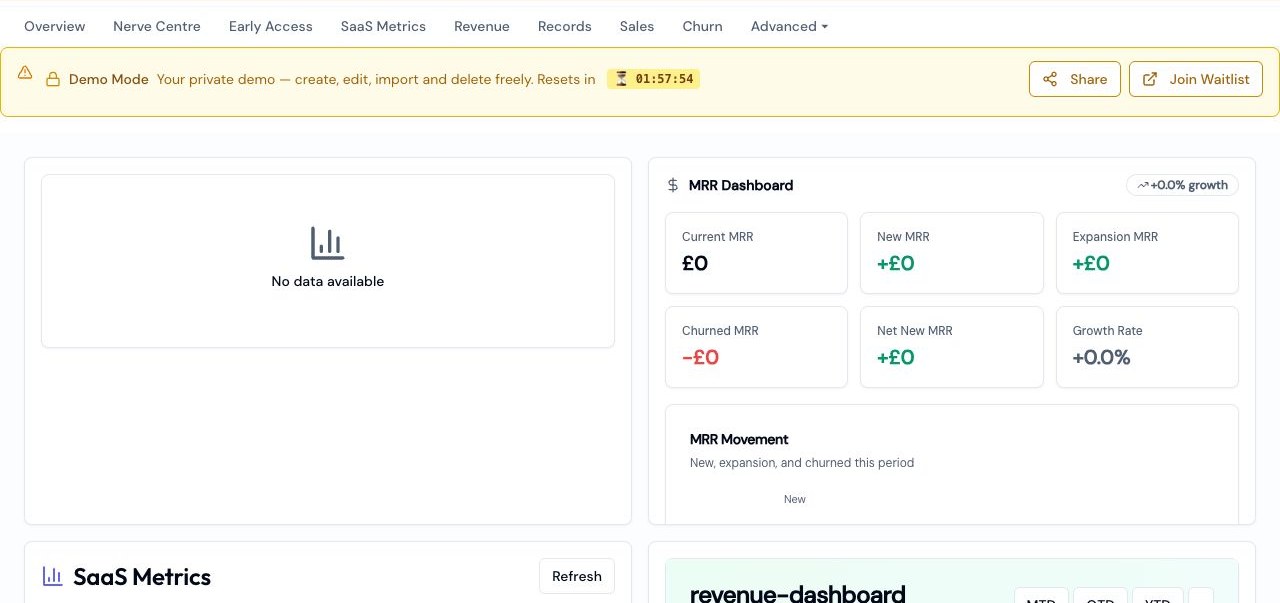
Task: Click the bar chart icon above No data available
Action: tap(328, 243)
